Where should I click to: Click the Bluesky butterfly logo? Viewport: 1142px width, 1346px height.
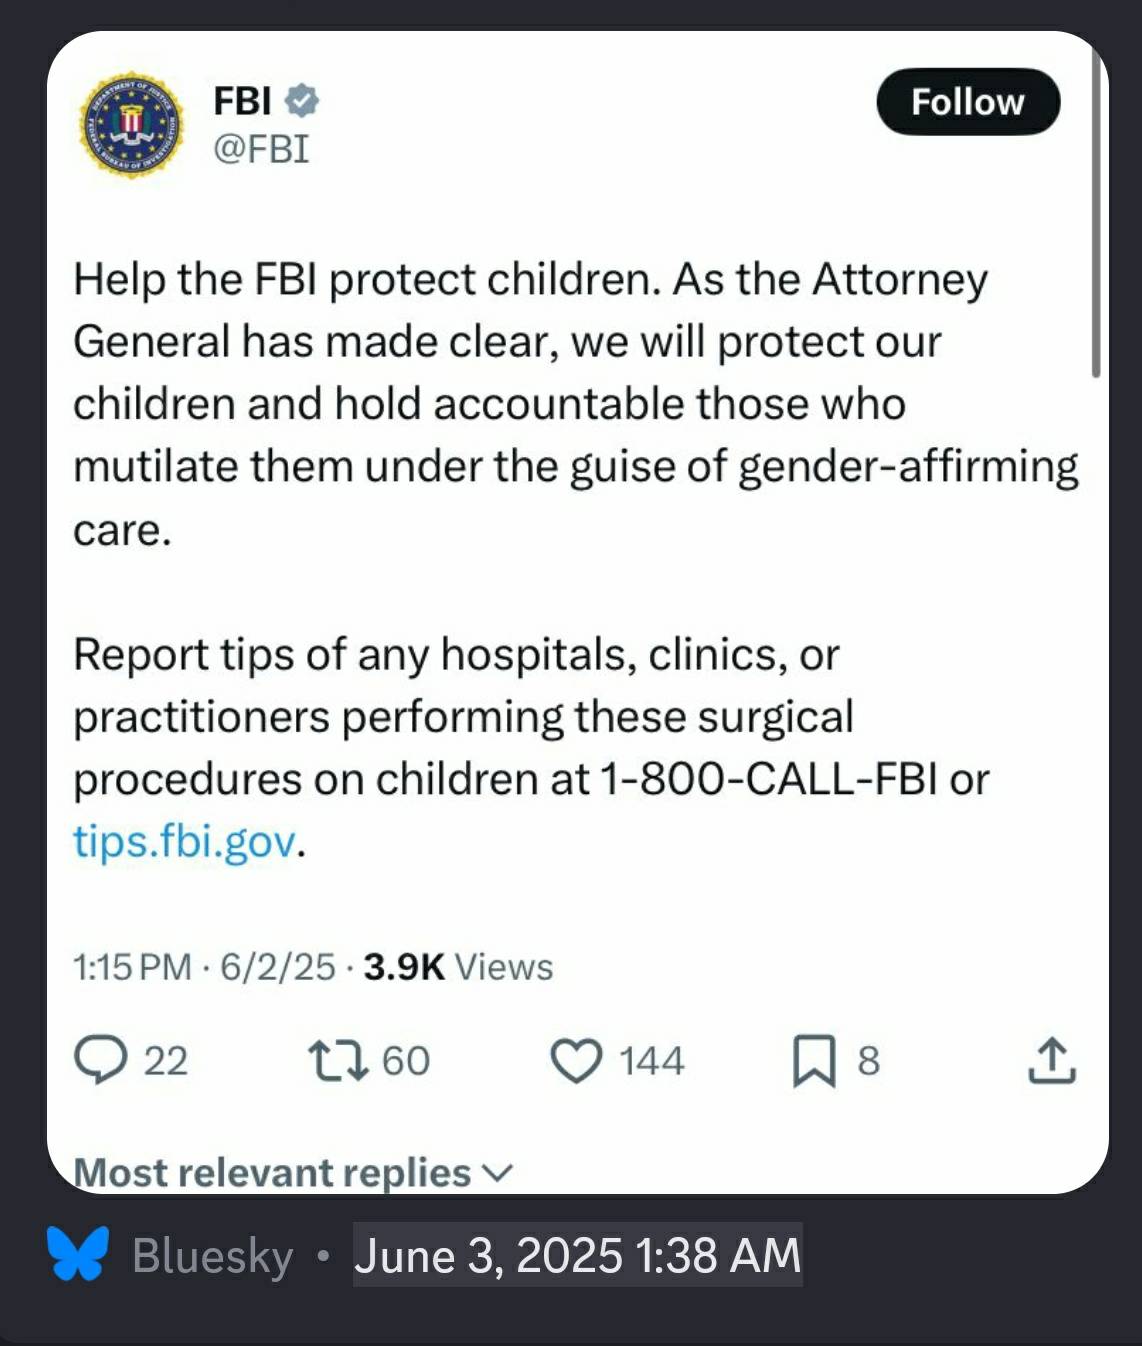[78, 1254]
